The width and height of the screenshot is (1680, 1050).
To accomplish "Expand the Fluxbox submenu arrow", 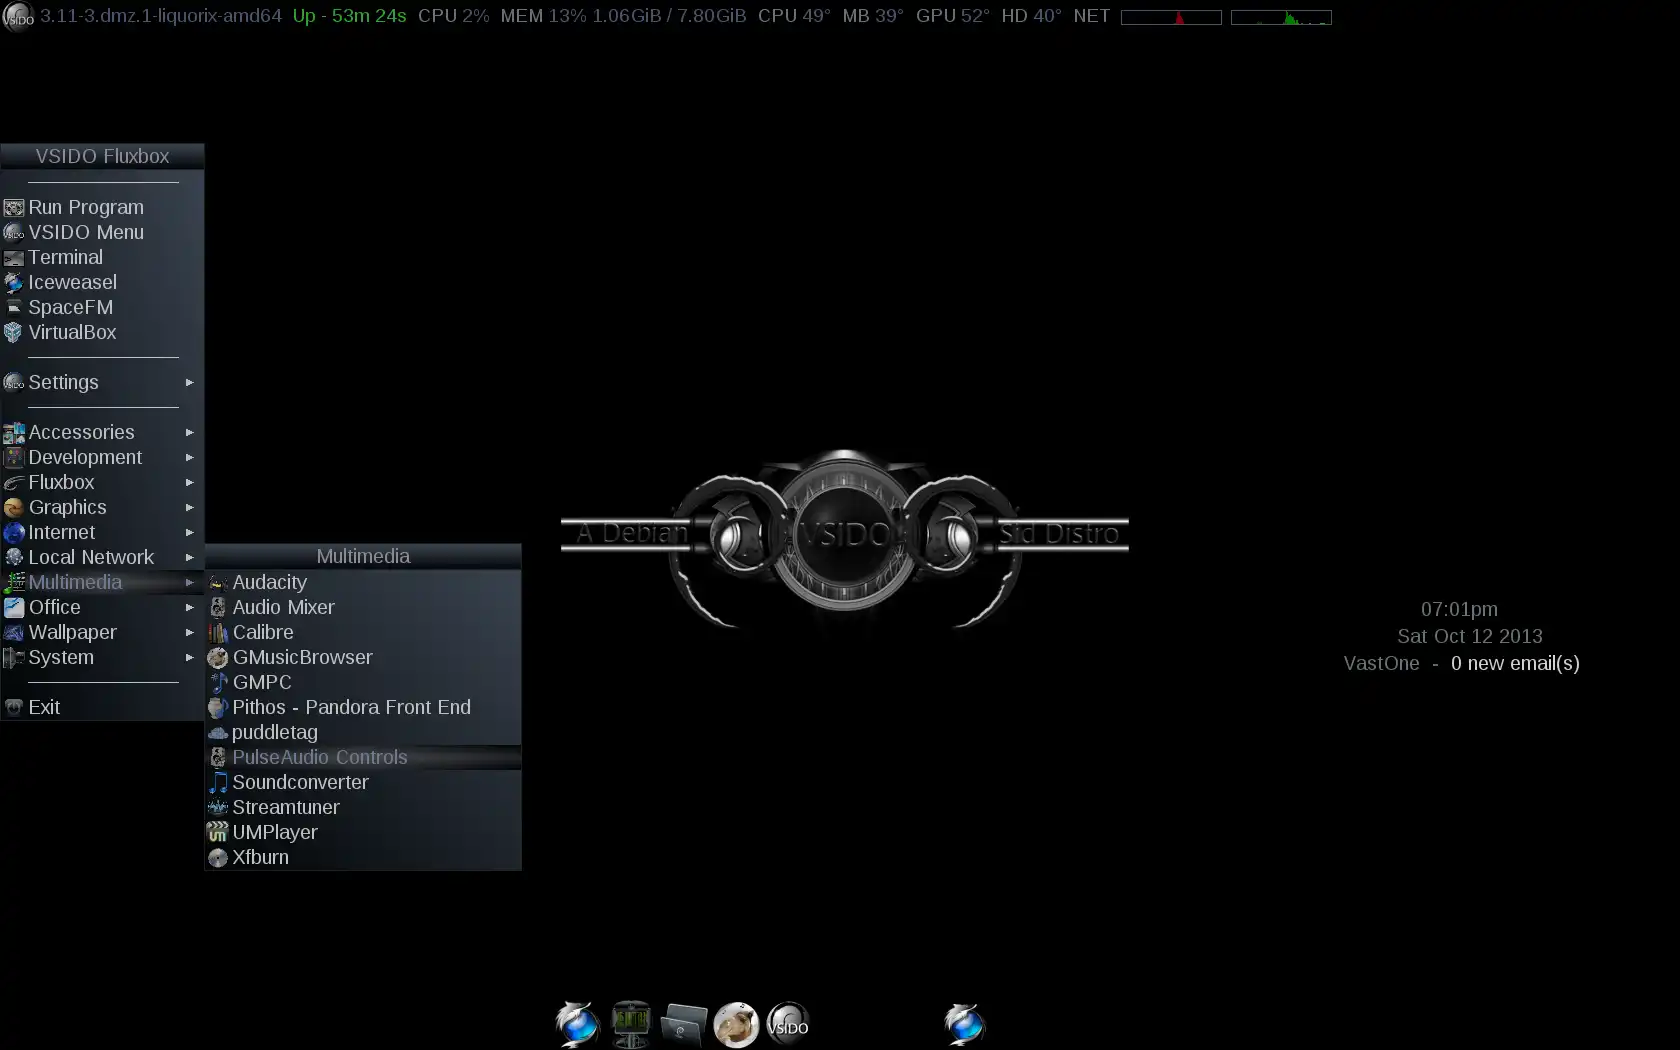I will (189, 482).
